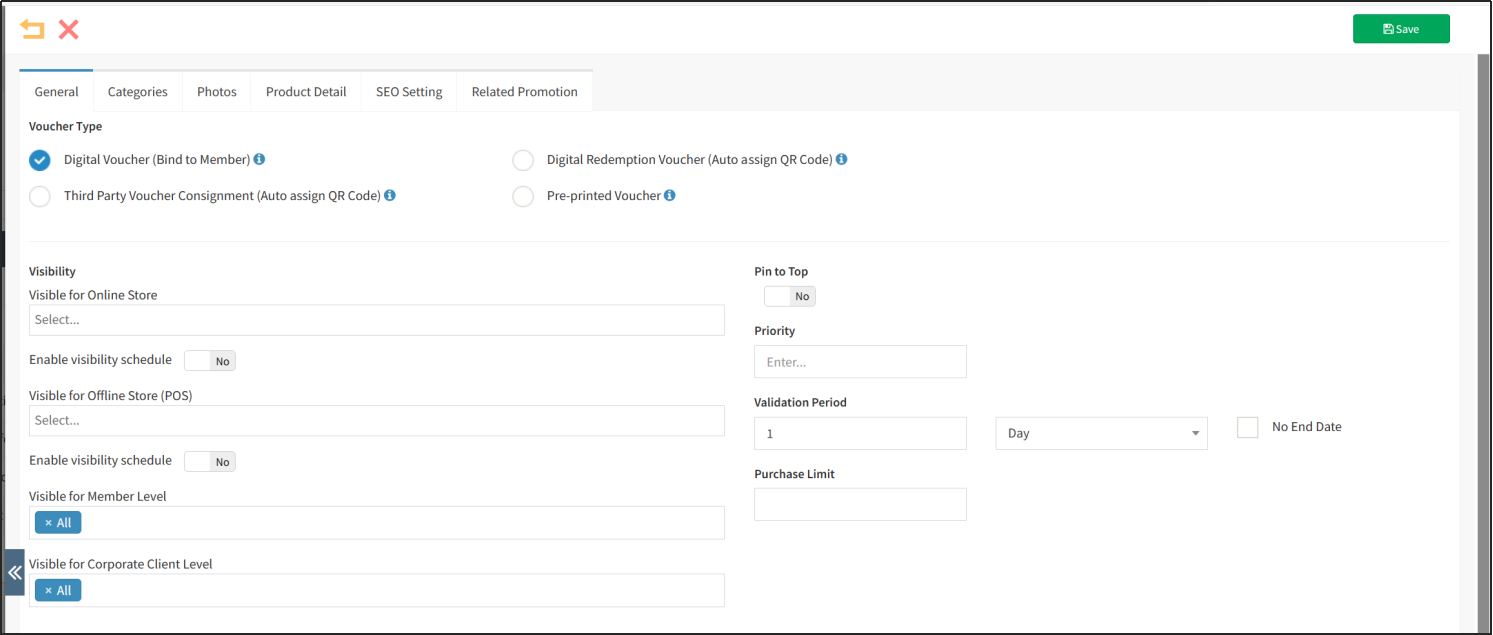This screenshot has width=1493, height=635.
Task: Click info icon beside Third Party Voucher Consignment
Action: [x=390, y=195]
